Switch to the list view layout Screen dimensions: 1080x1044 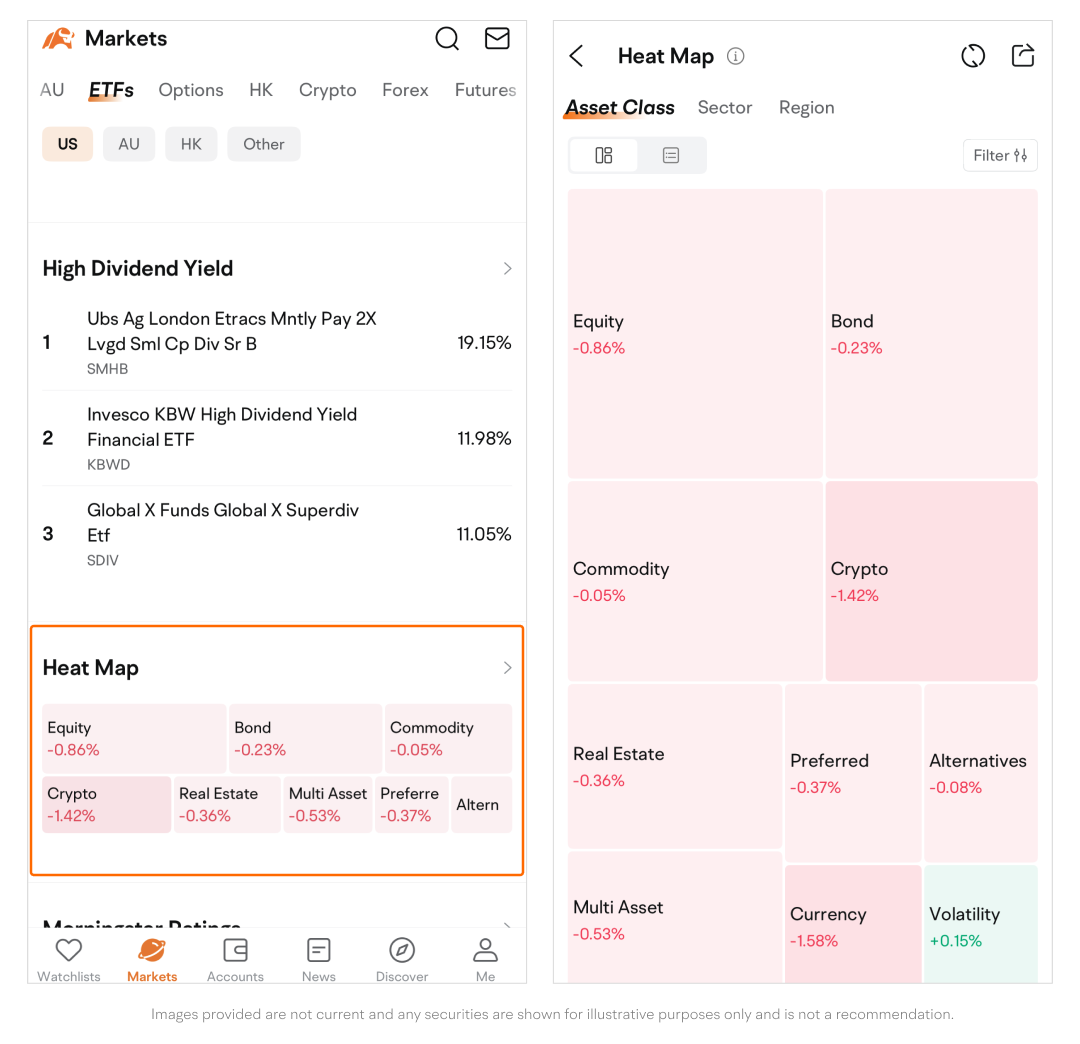(x=671, y=155)
